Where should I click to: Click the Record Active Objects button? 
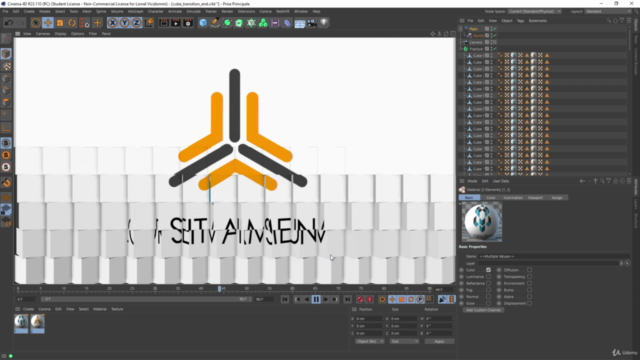[360, 300]
